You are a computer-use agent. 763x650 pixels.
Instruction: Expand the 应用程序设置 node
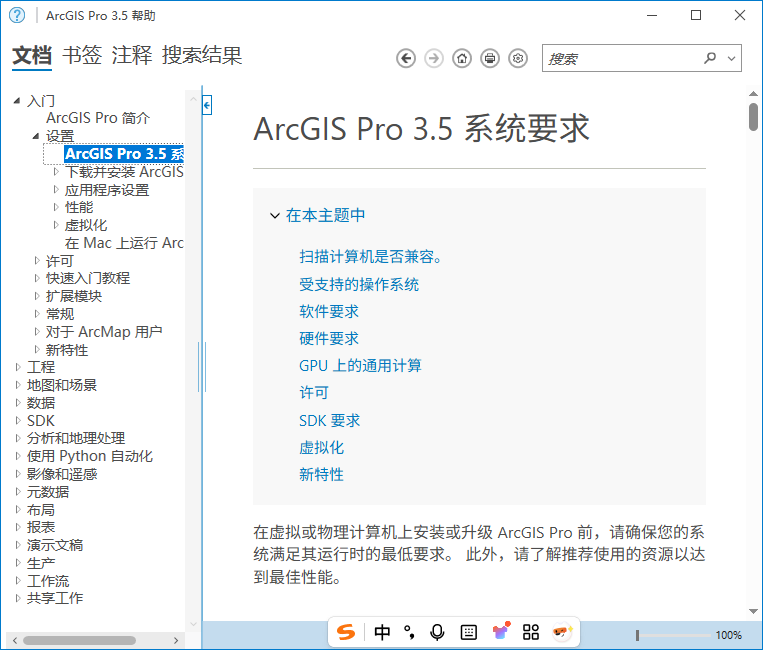click(x=56, y=189)
